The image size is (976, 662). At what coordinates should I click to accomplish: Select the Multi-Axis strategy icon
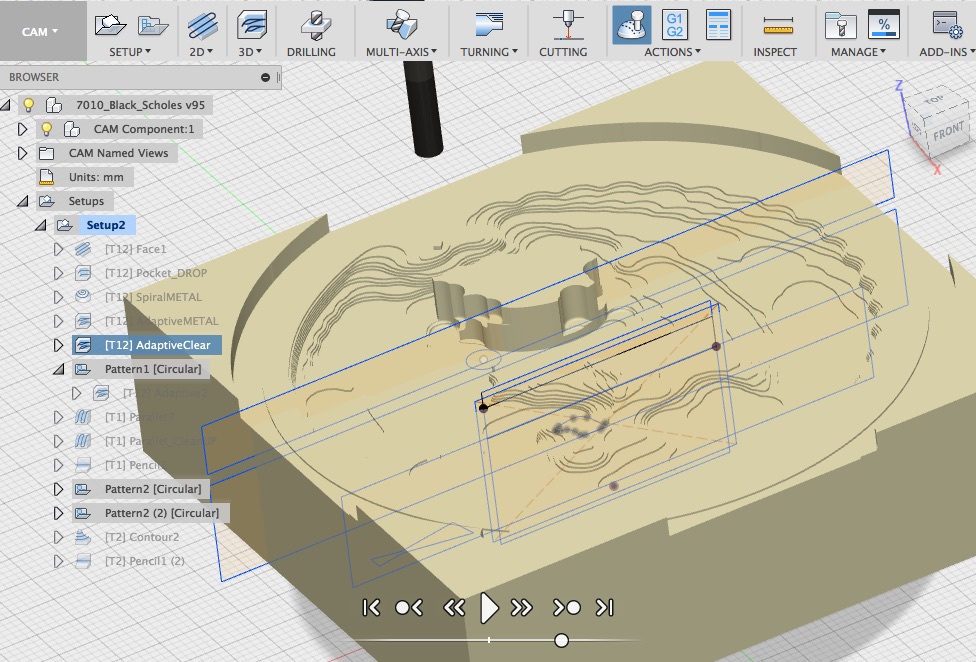[x=401, y=25]
